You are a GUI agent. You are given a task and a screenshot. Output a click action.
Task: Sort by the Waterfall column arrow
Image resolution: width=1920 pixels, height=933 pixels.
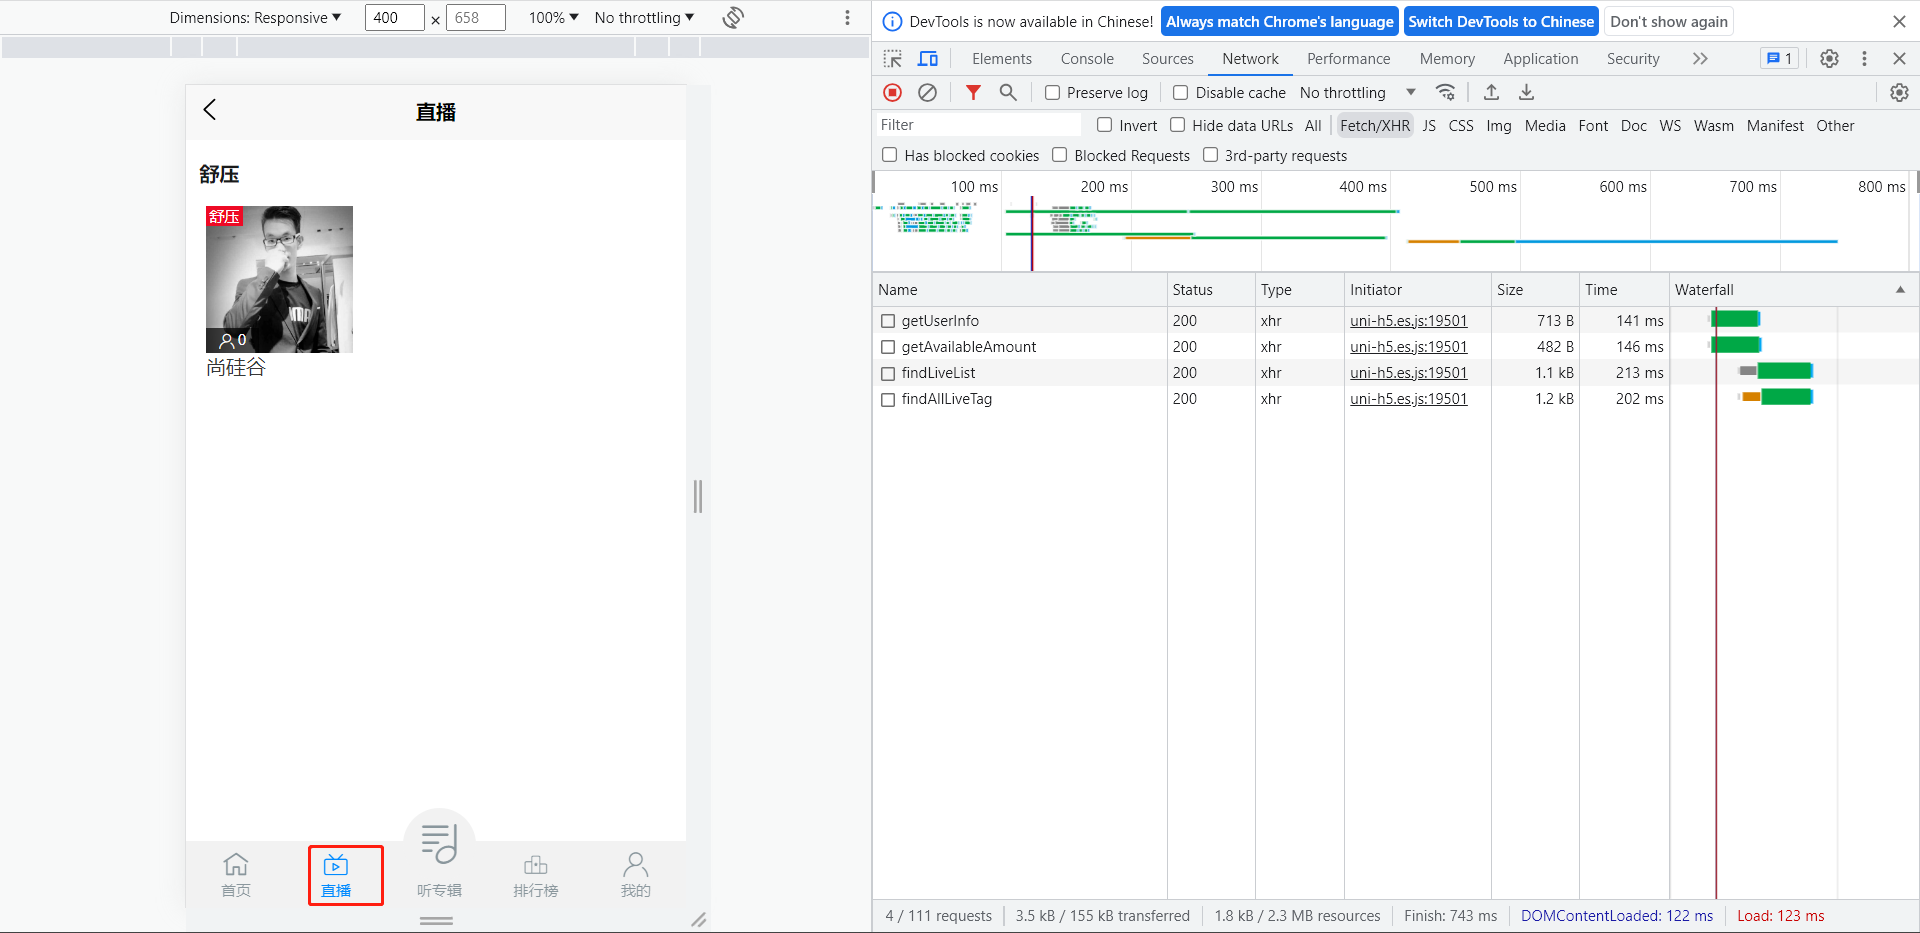[1900, 290]
